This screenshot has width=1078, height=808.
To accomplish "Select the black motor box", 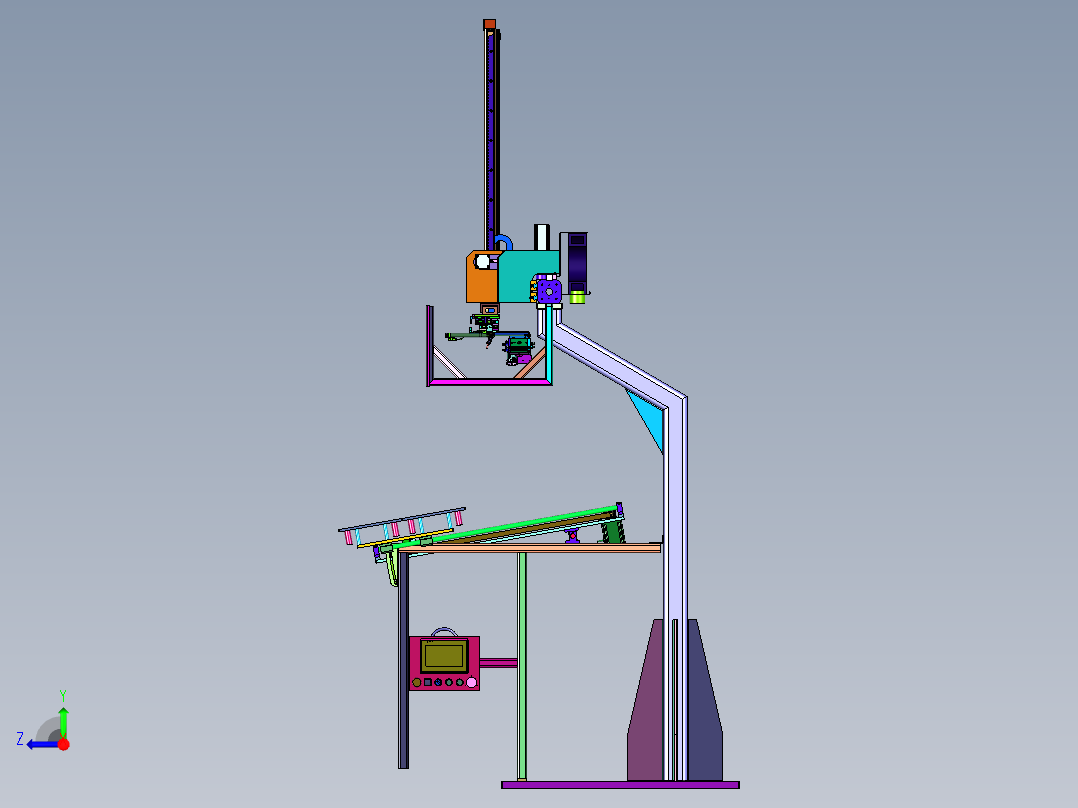I will coord(578,262).
